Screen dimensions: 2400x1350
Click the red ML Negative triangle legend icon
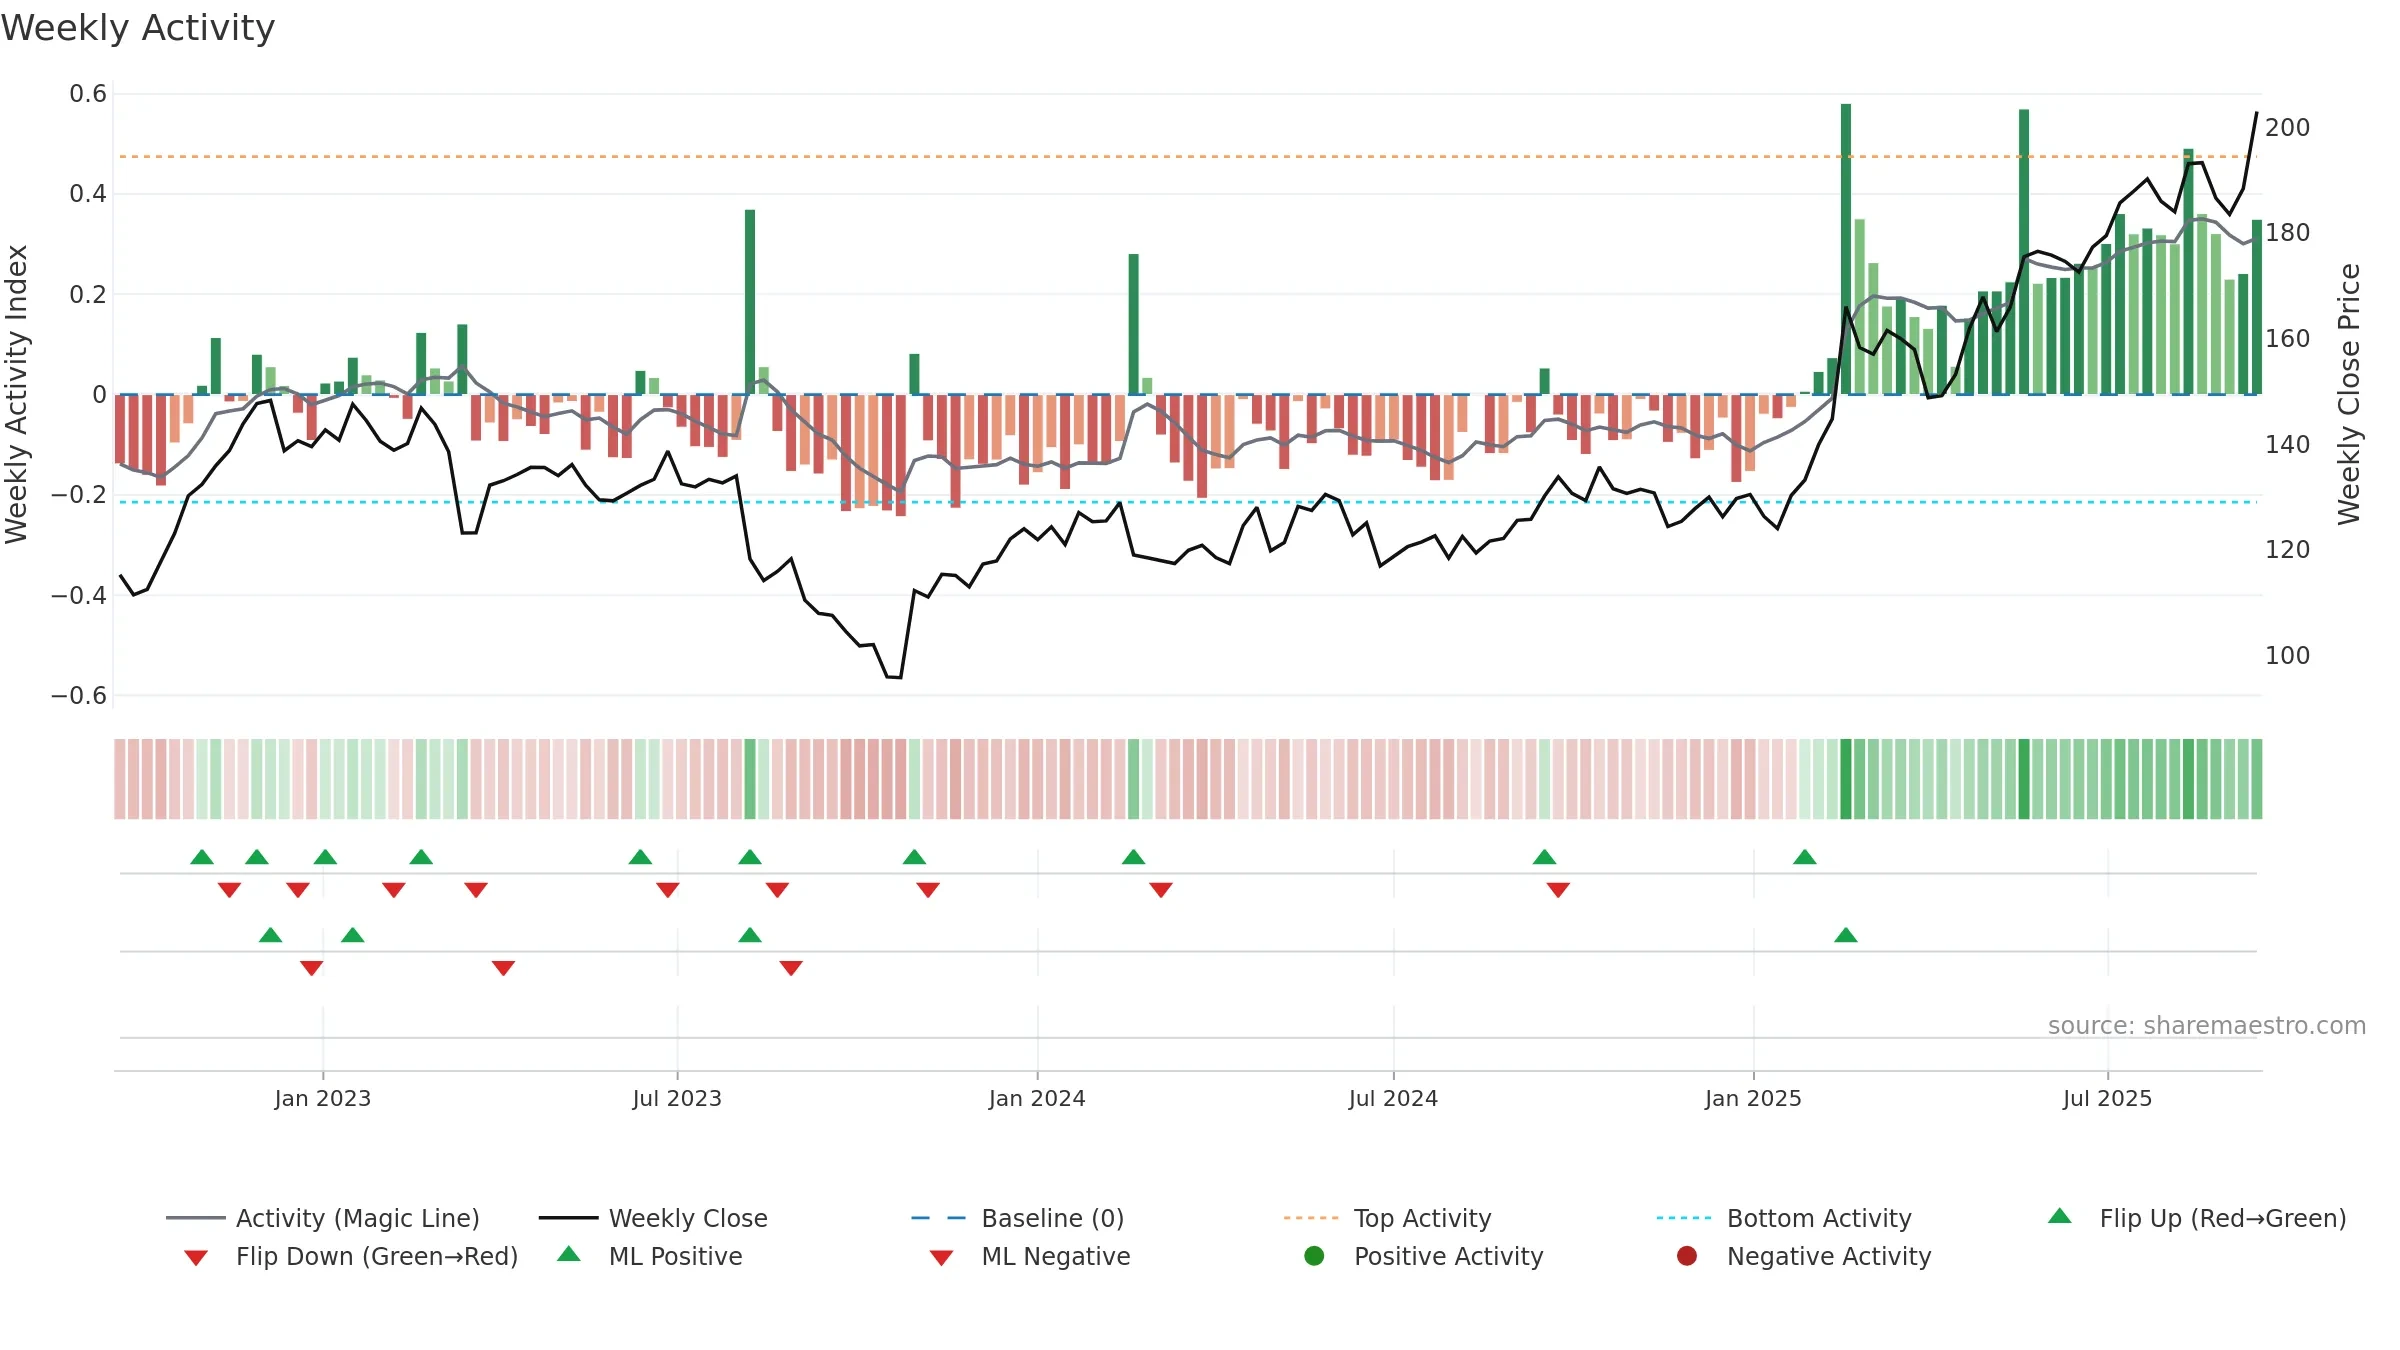tap(941, 1258)
